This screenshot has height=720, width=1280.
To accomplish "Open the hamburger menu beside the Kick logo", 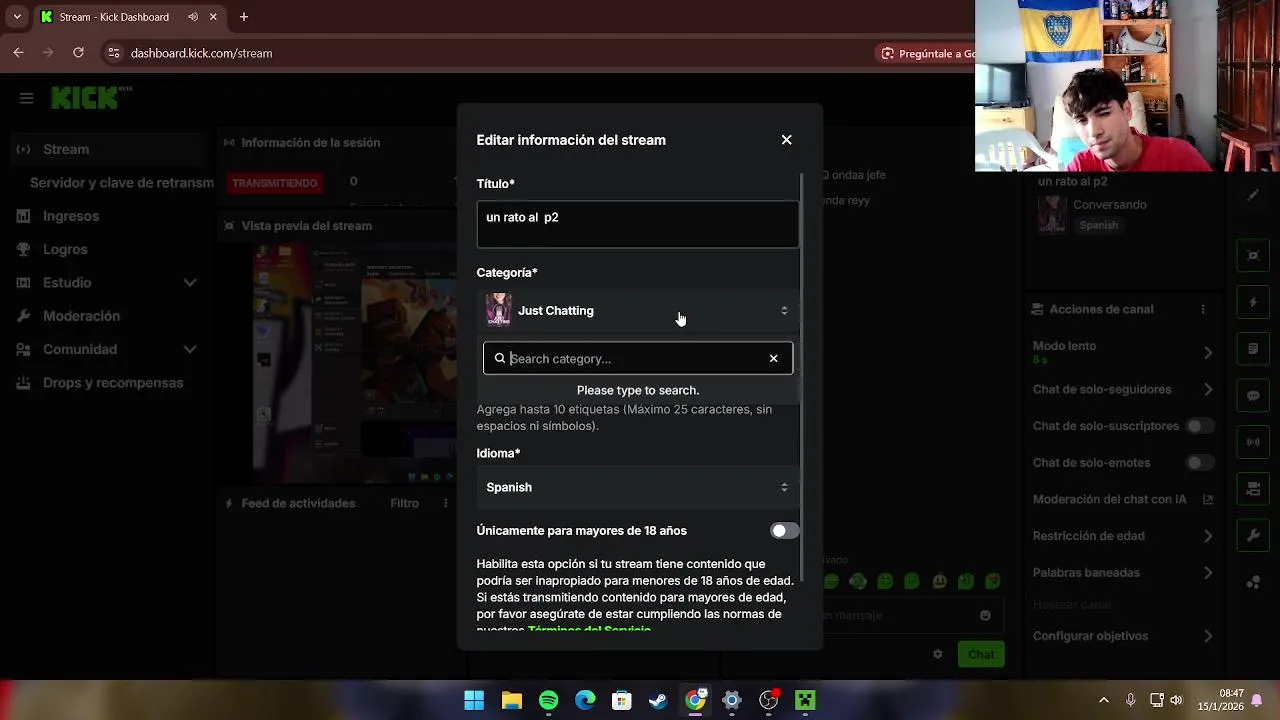I will (x=26, y=98).
